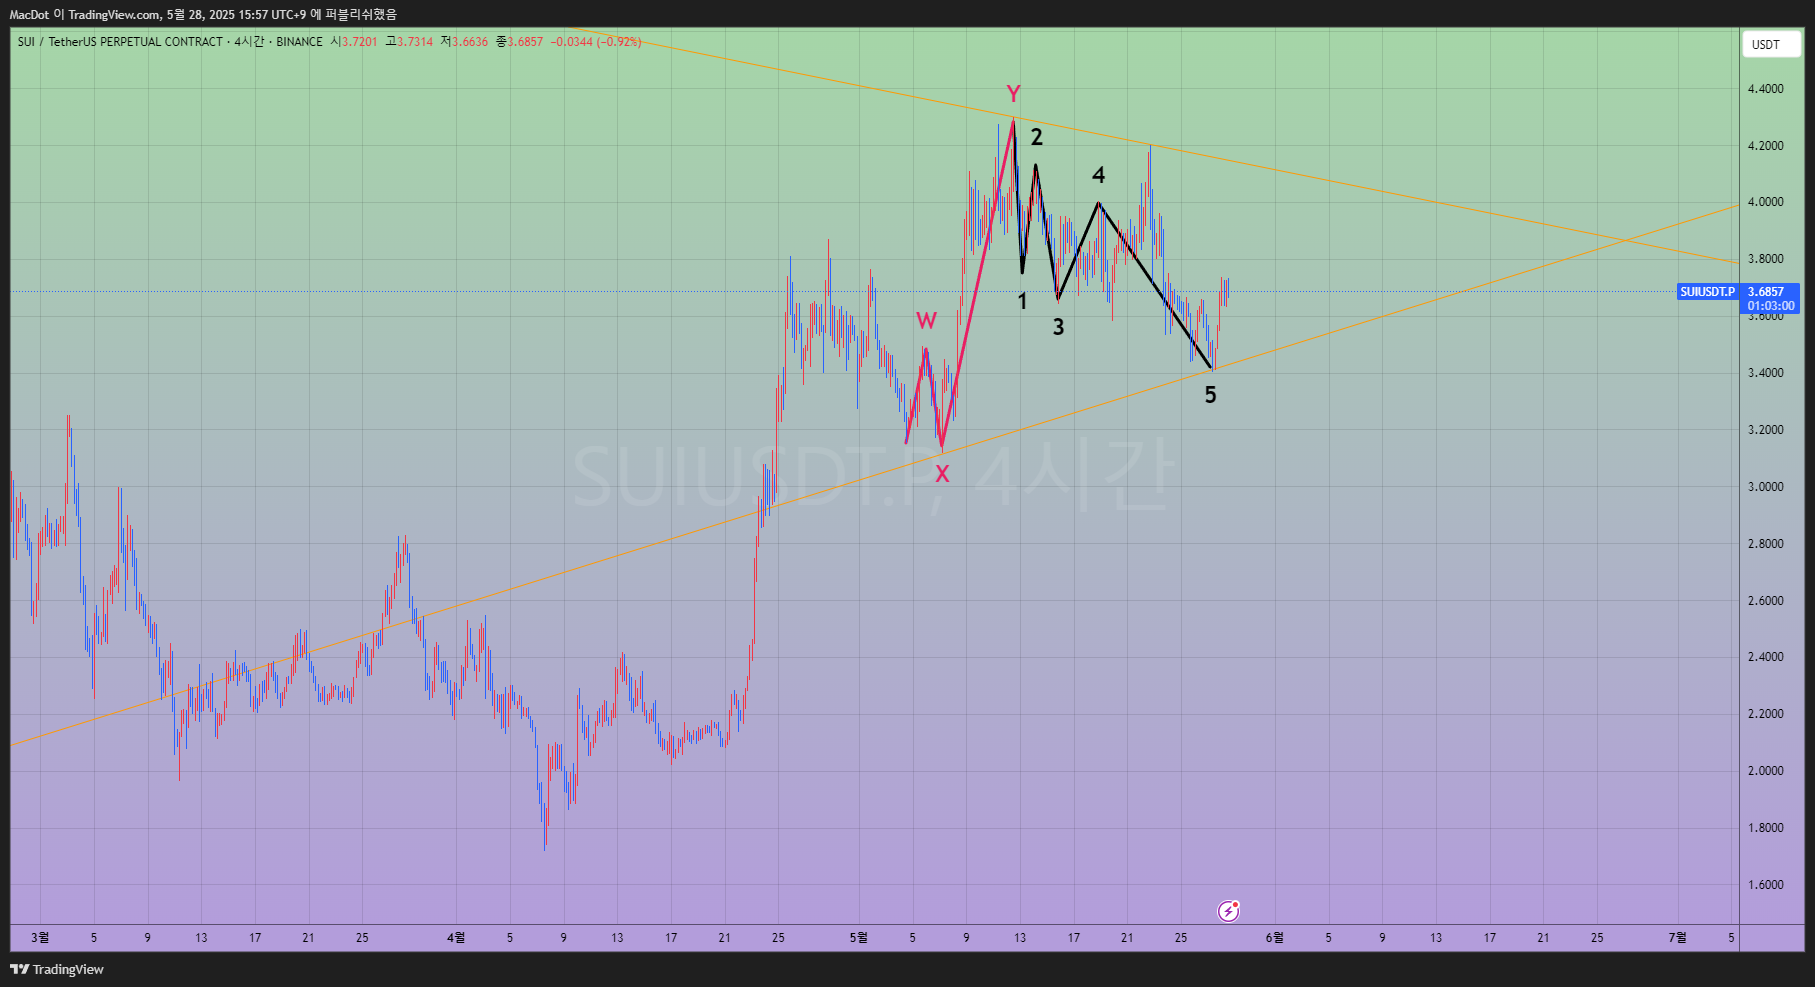Click the open value 3.7201

tap(360, 42)
